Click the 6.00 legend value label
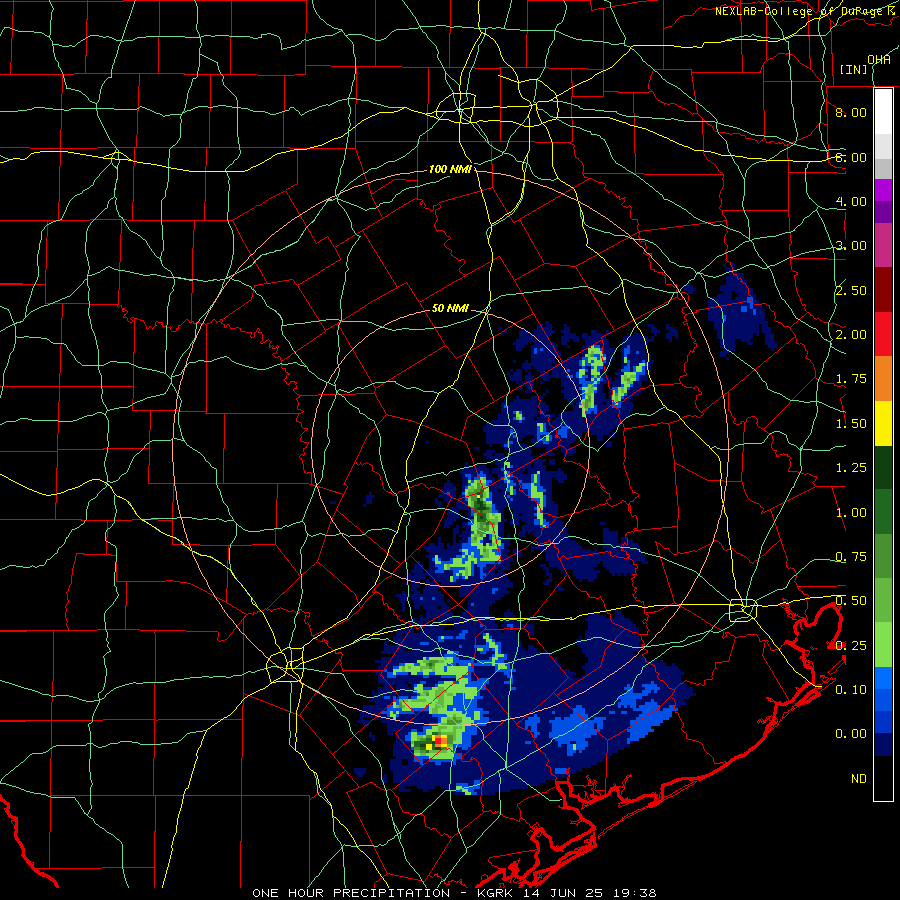Viewport: 900px width, 900px height. coord(851,157)
